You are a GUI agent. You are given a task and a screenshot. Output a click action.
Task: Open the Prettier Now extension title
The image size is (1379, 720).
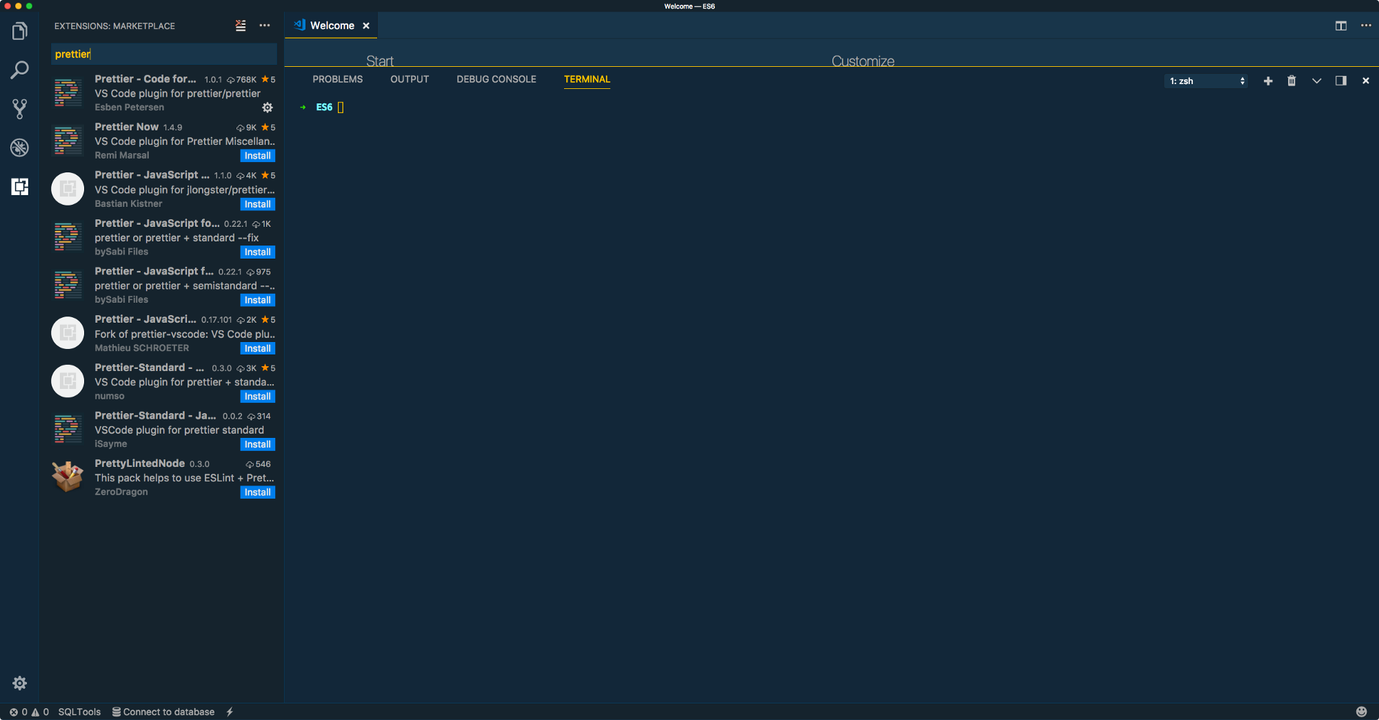127,127
